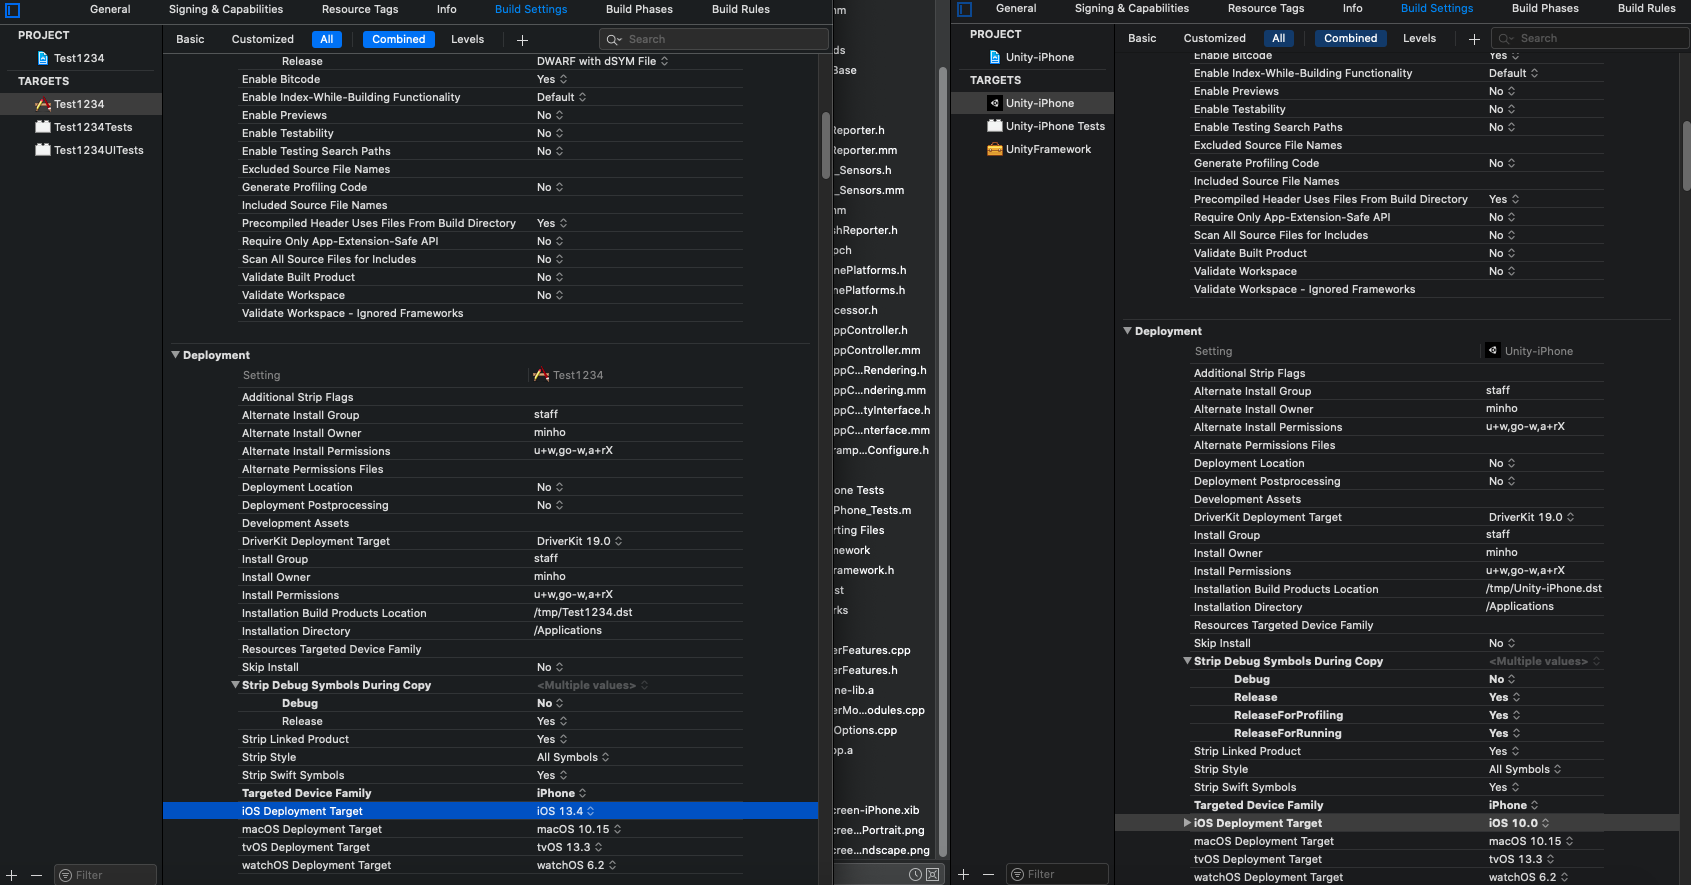Open Build Rules tab in right window

(x=1646, y=8)
